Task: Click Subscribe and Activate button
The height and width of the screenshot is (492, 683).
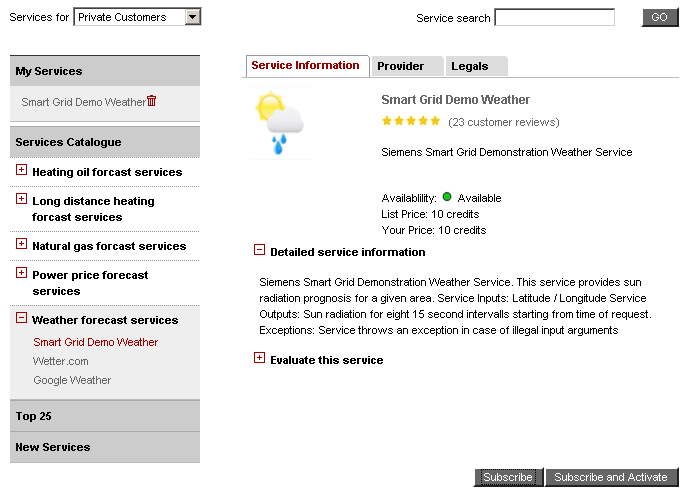Action: click(x=611, y=477)
